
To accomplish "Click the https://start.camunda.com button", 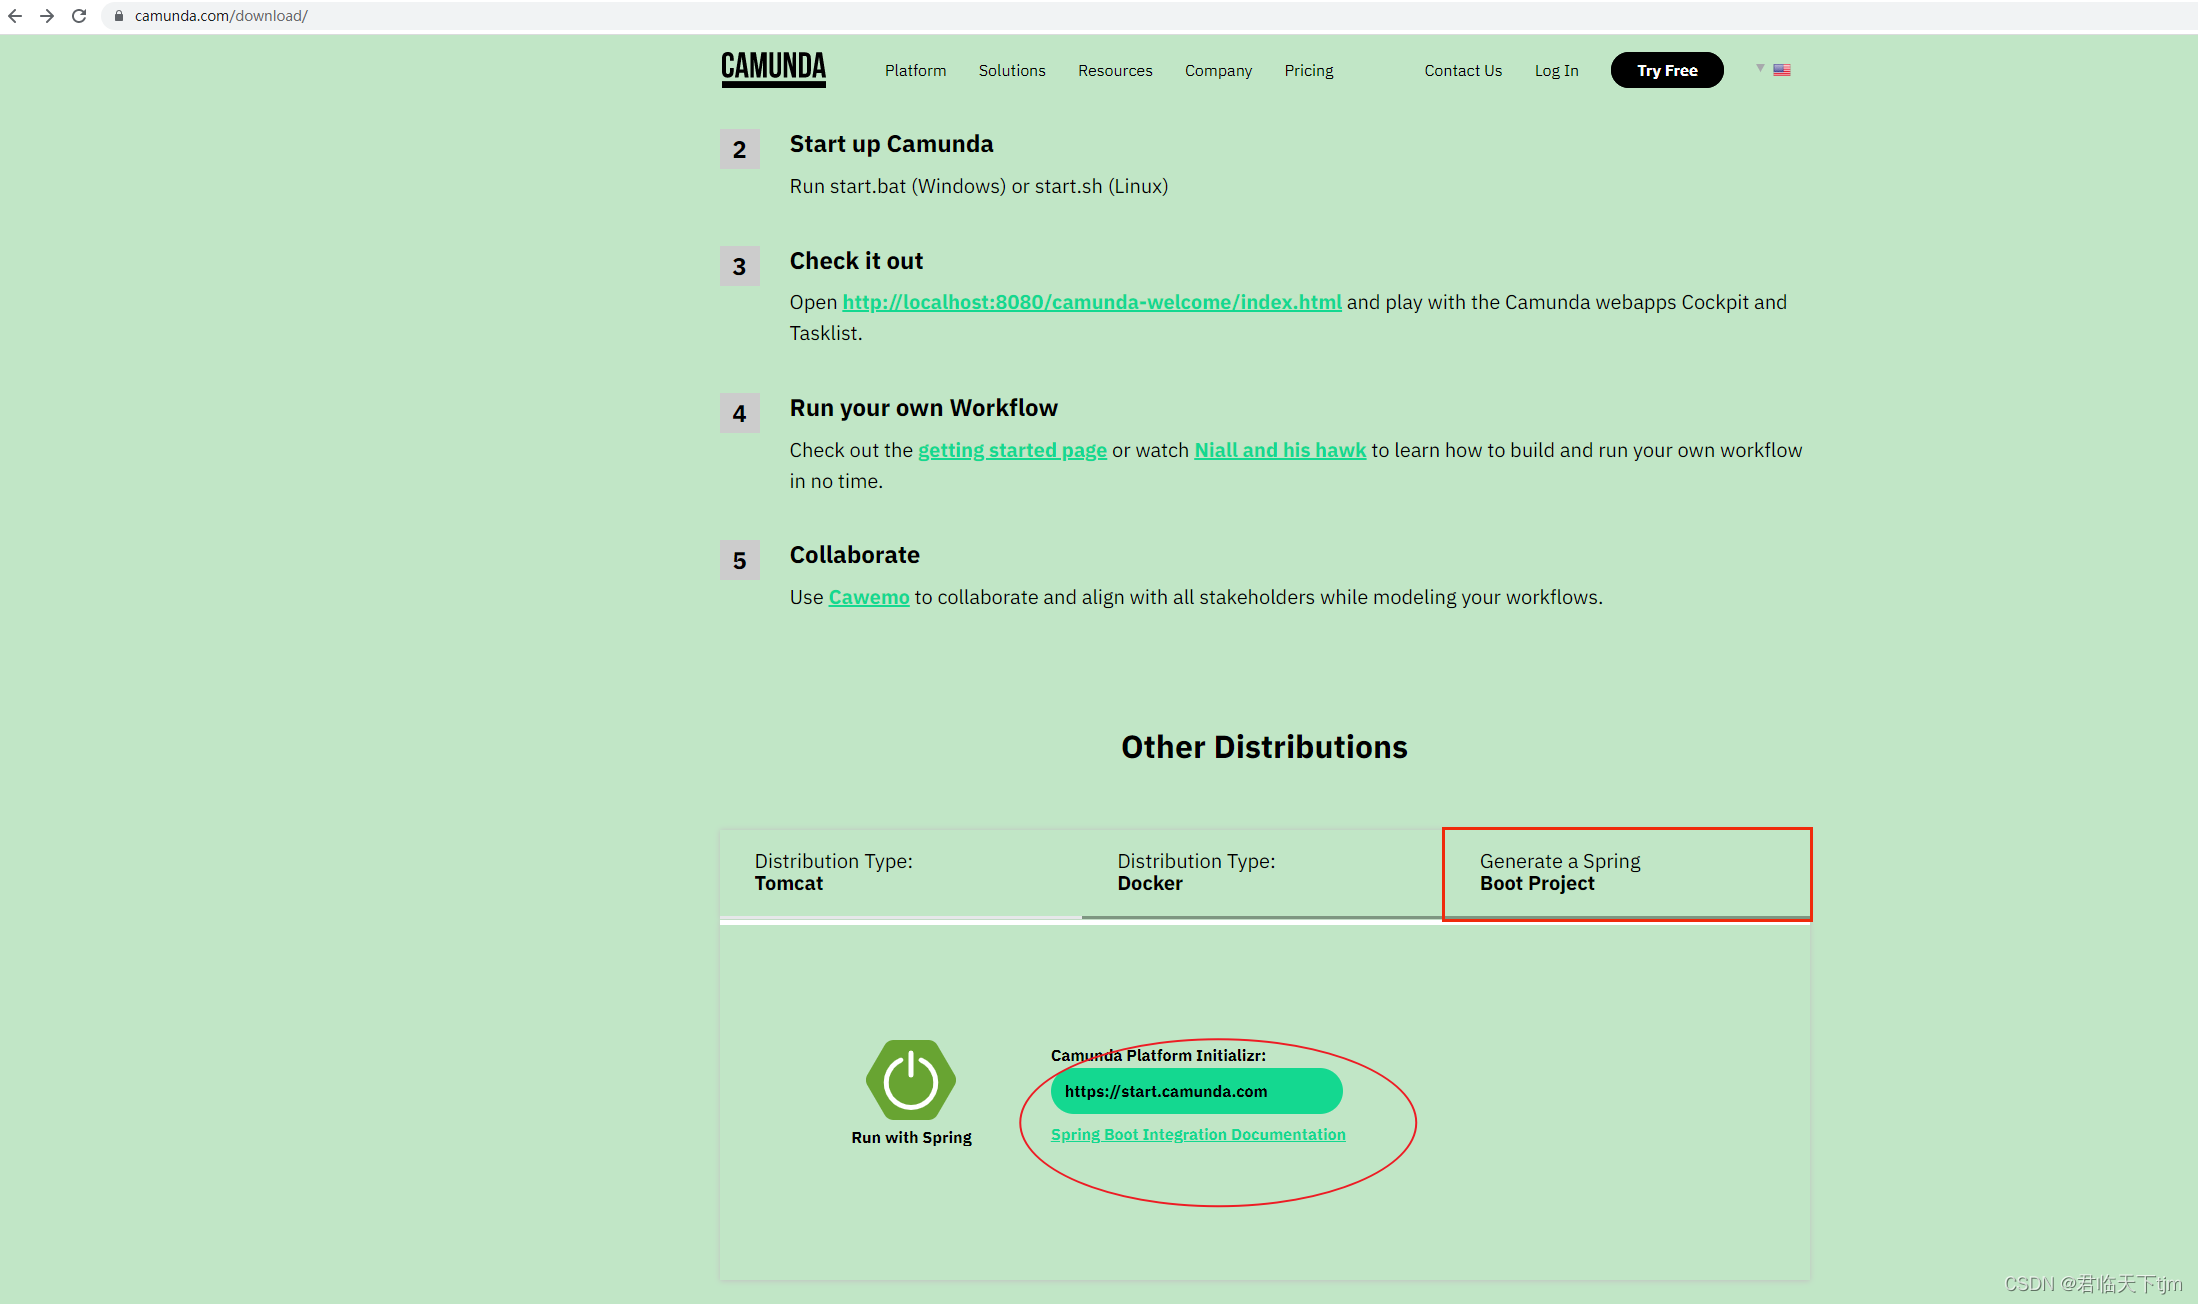I will pos(1196,1091).
